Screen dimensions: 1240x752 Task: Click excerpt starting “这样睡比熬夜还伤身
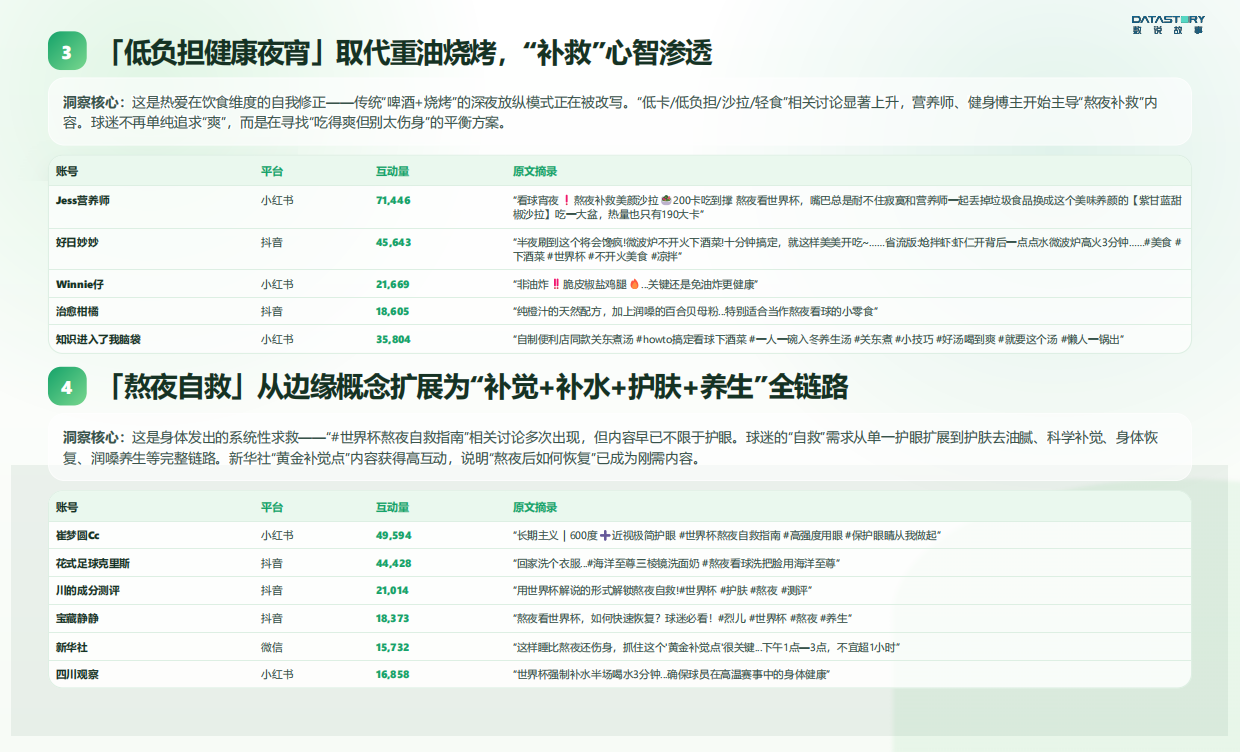pos(707,648)
